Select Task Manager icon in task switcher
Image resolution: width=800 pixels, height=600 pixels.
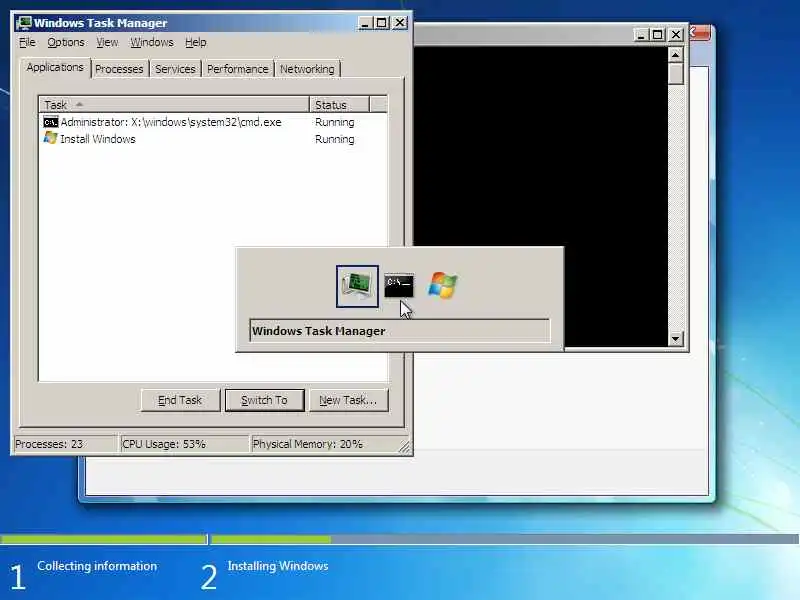357,286
